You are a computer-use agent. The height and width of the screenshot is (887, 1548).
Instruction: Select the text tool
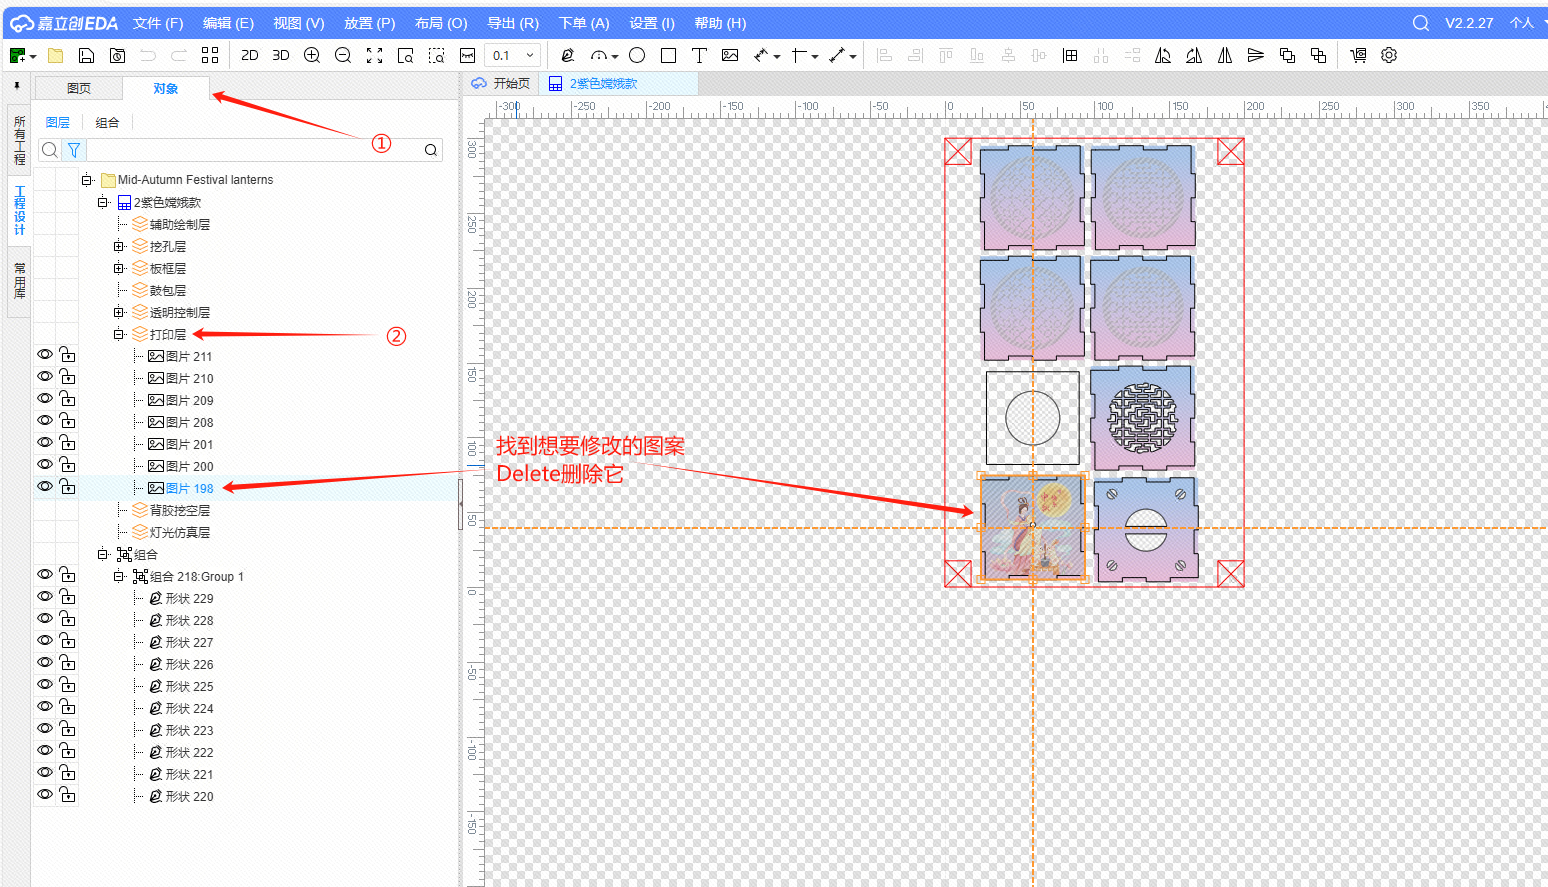[x=699, y=56]
